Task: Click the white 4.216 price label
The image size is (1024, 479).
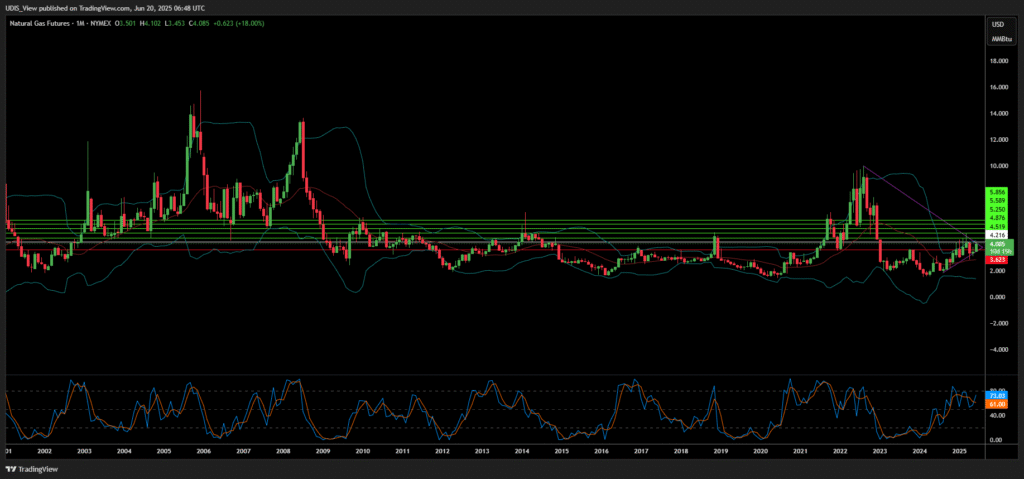Action: [997, 235]
